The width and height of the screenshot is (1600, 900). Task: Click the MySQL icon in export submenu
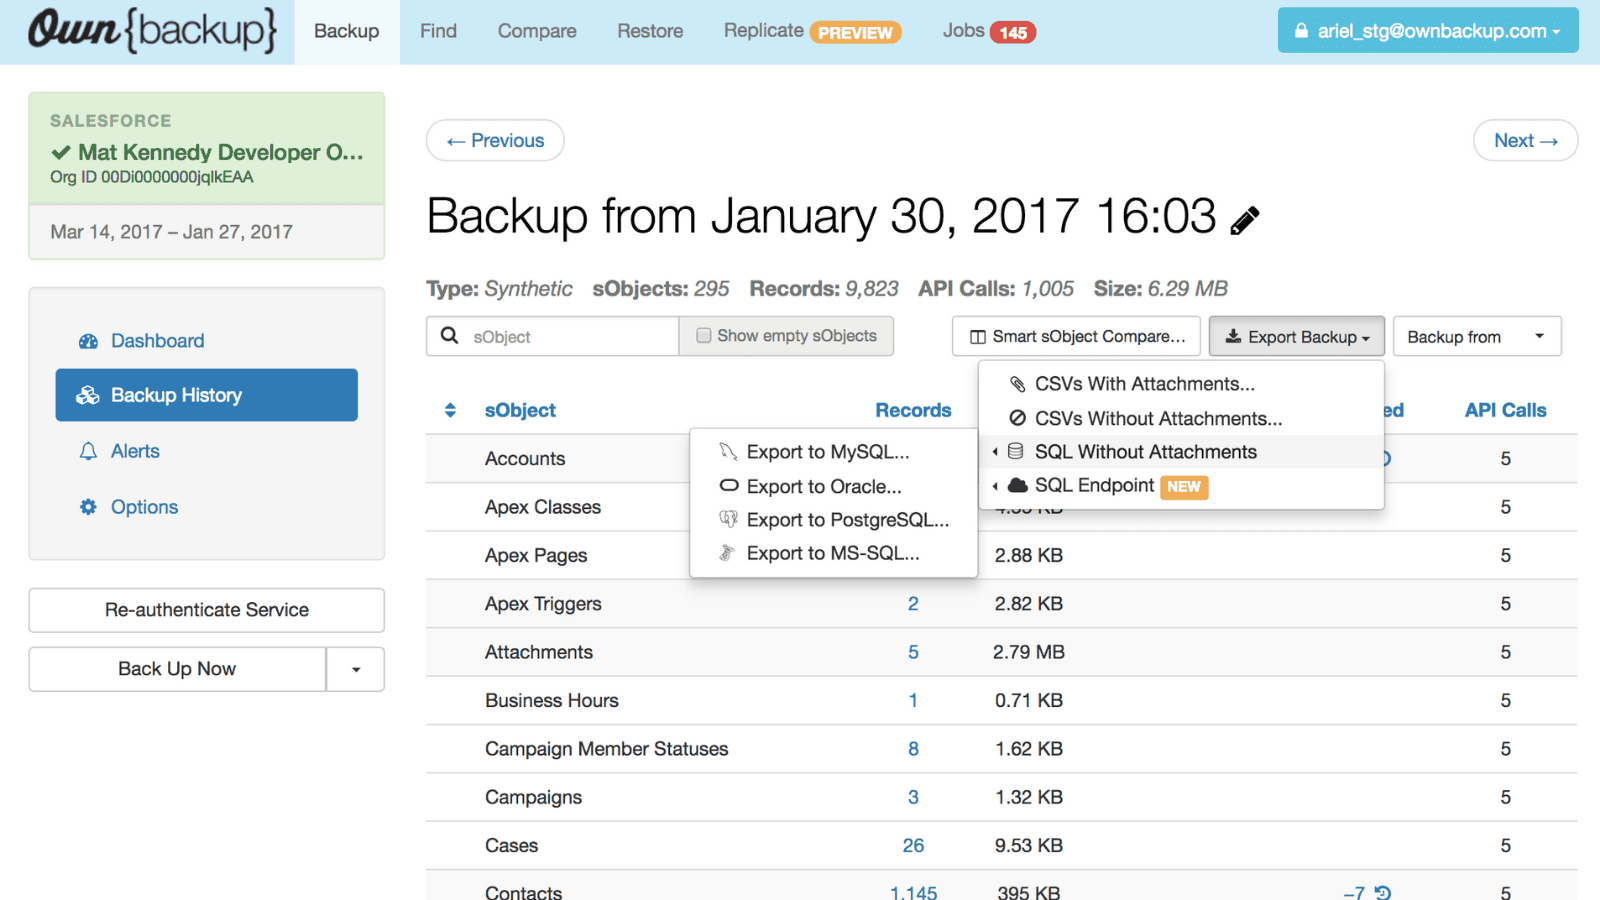(728, 452)
